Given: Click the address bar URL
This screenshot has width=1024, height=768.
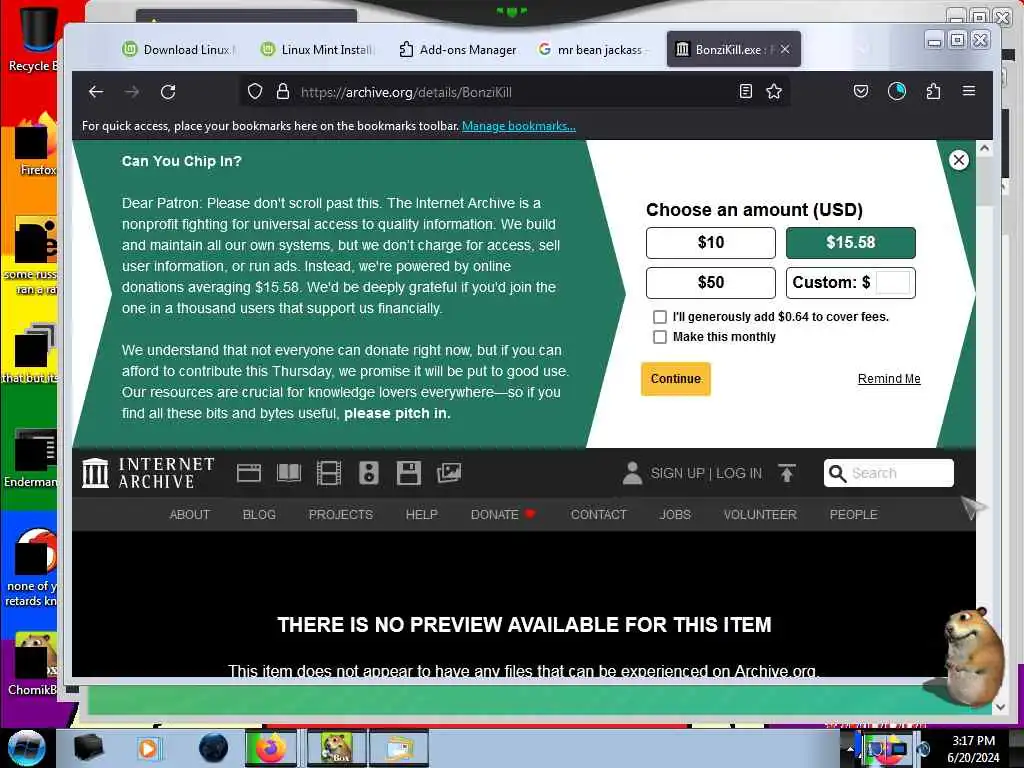Looking at the screenshot, I should (x=406, y=92).
